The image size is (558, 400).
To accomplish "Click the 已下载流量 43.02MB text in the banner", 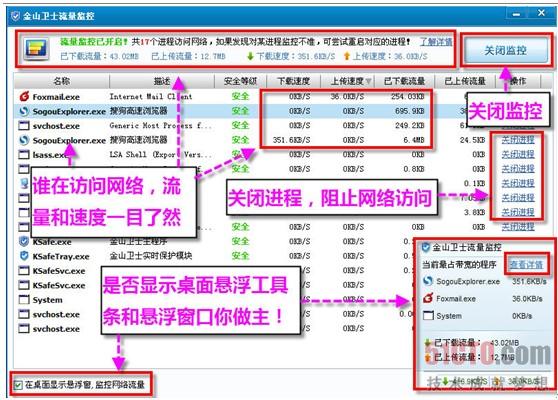I will click(99, 56).
